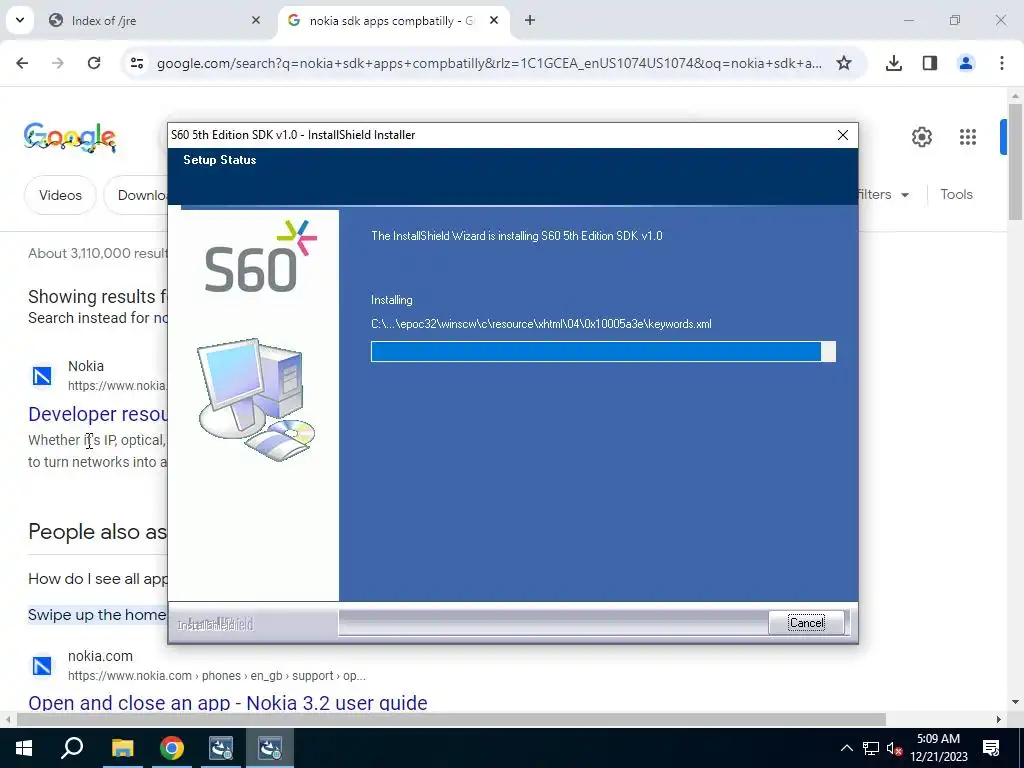Open Chrome profile avatar
The width and height of the screenshot is (1024, 768).
point(965,63)
